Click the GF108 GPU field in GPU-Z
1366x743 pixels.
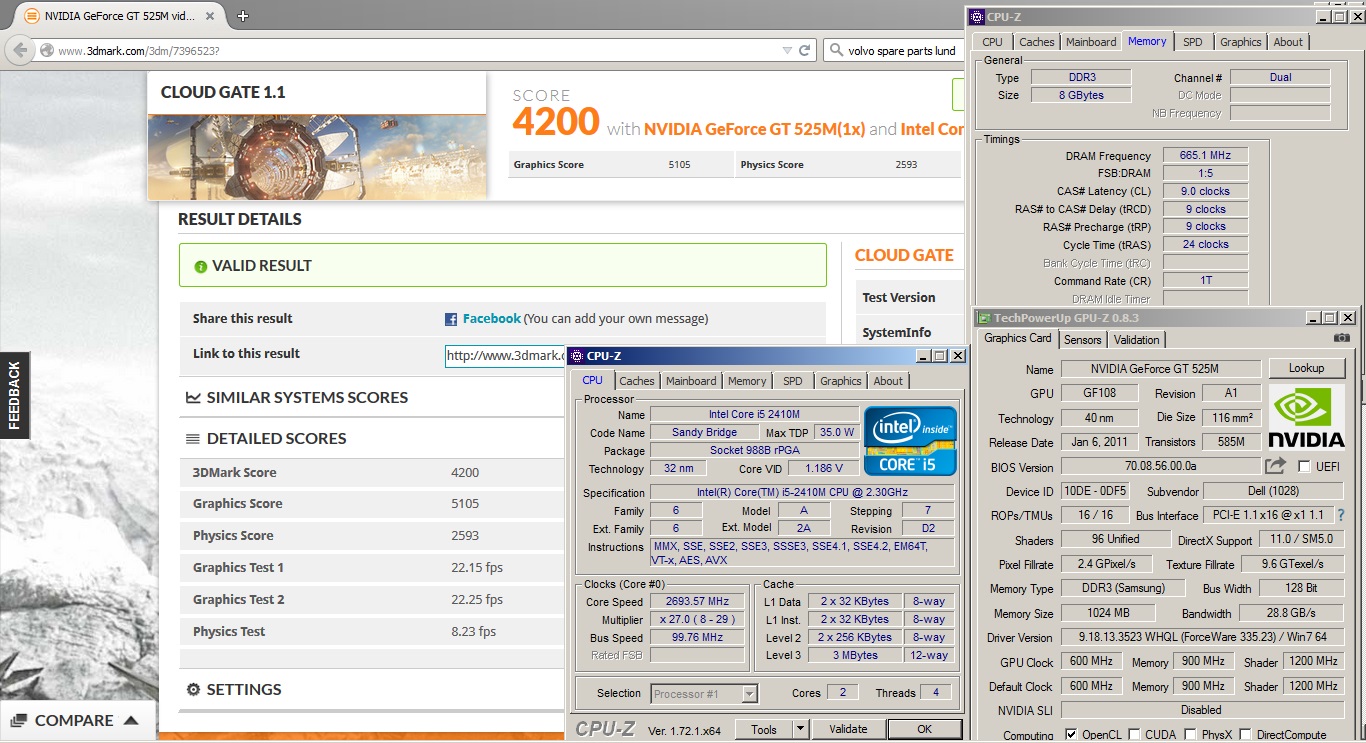click(x=1099, y=394)
